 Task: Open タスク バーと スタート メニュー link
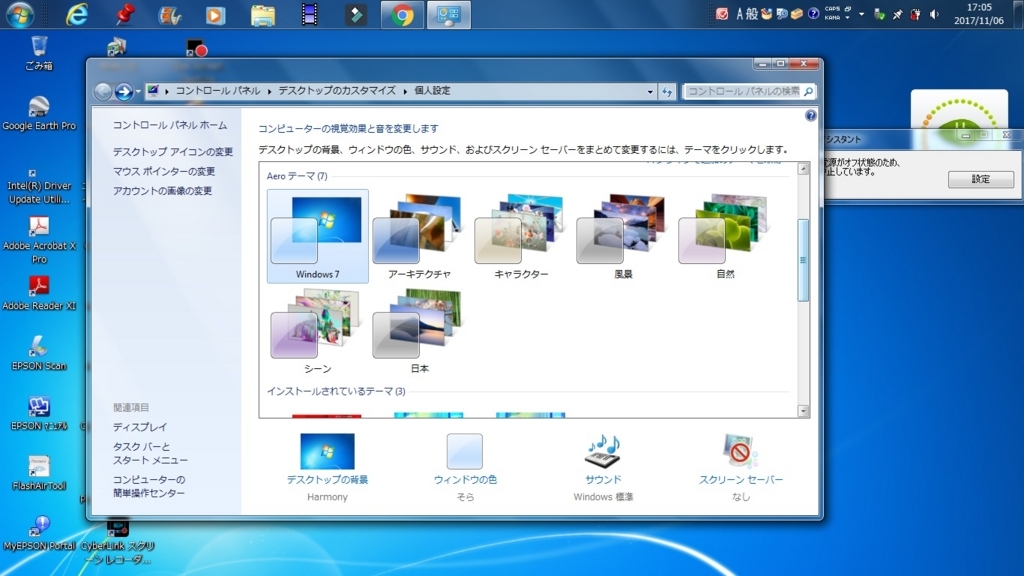(x=150, y=453)
